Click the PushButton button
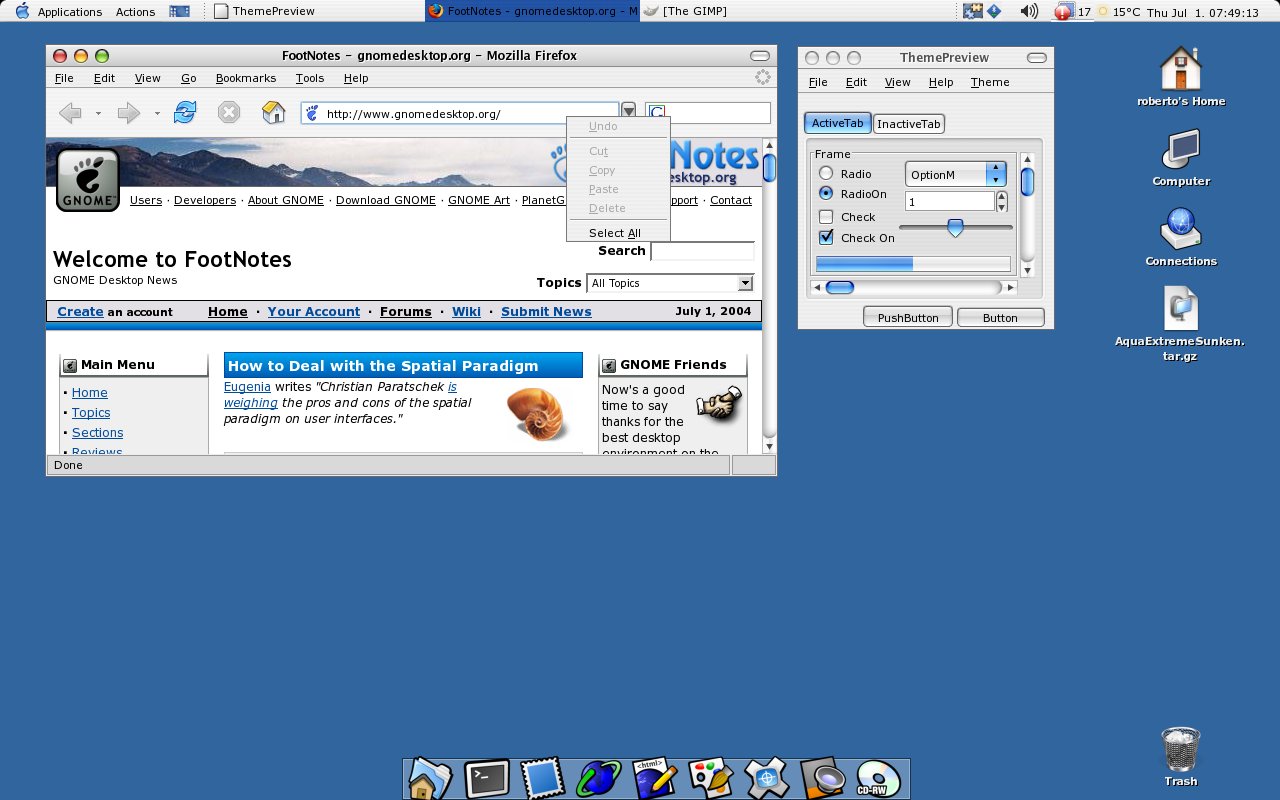Image resolution: width=1280 pixels, height=800 pixels. (908, 318)
